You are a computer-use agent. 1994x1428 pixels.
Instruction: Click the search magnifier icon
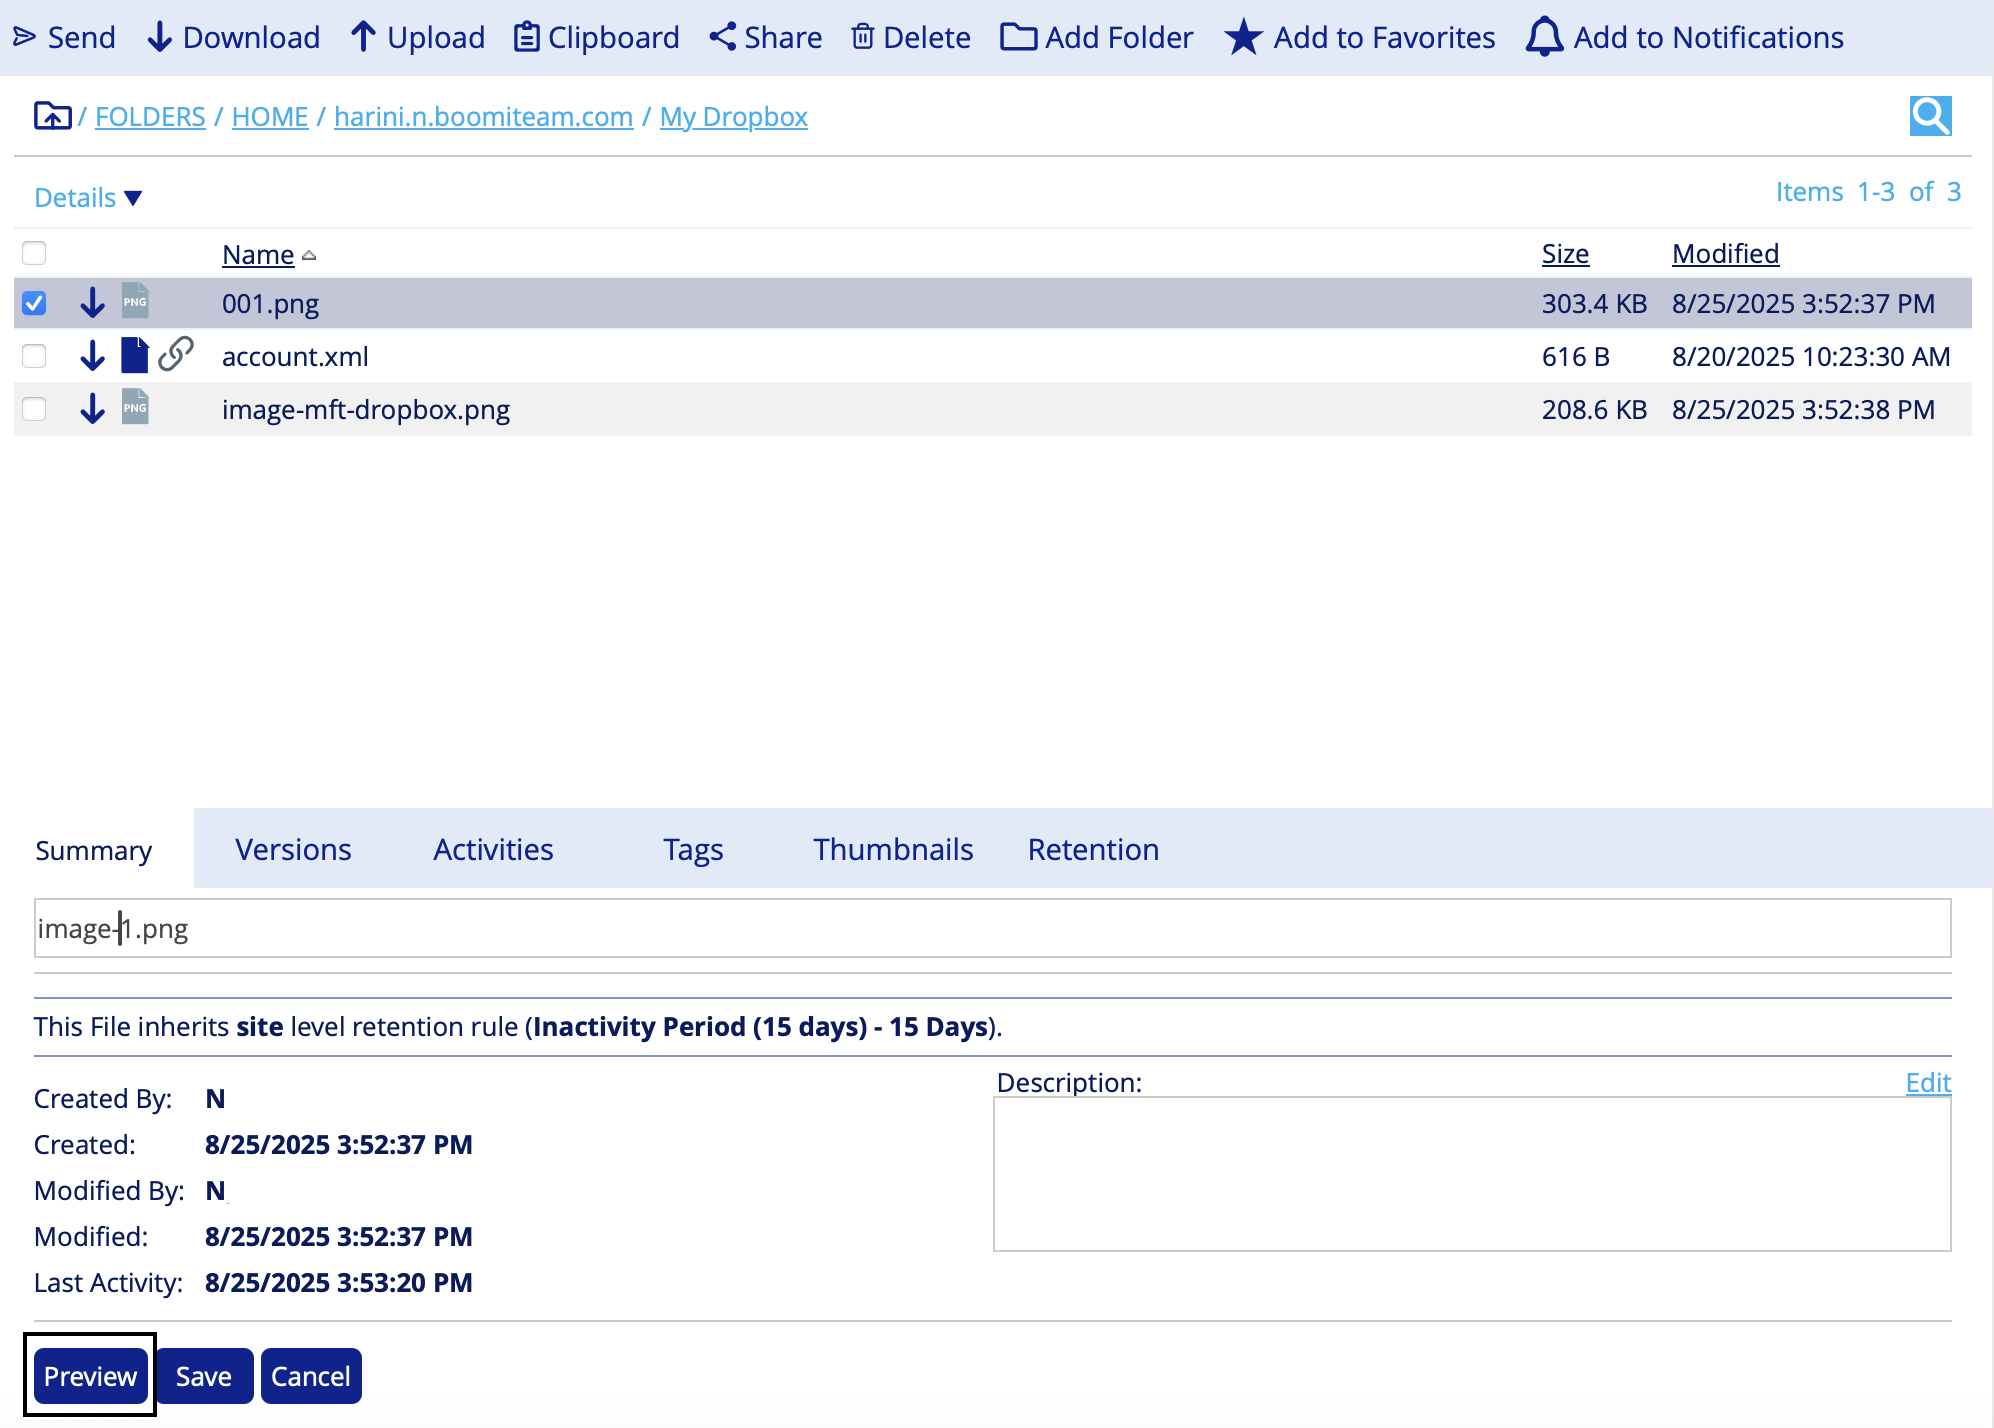pos(1929,116)
